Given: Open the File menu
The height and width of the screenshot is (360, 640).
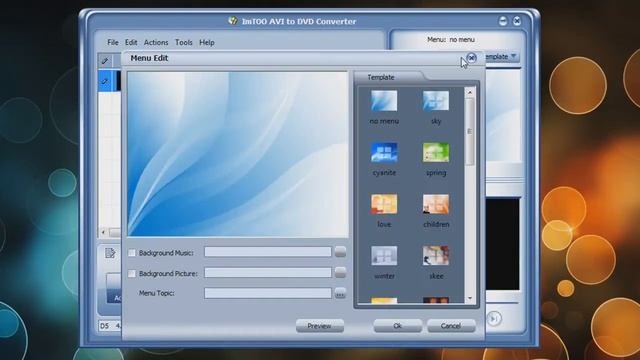Looking at the screenshot, I should [x=113, y=42].
